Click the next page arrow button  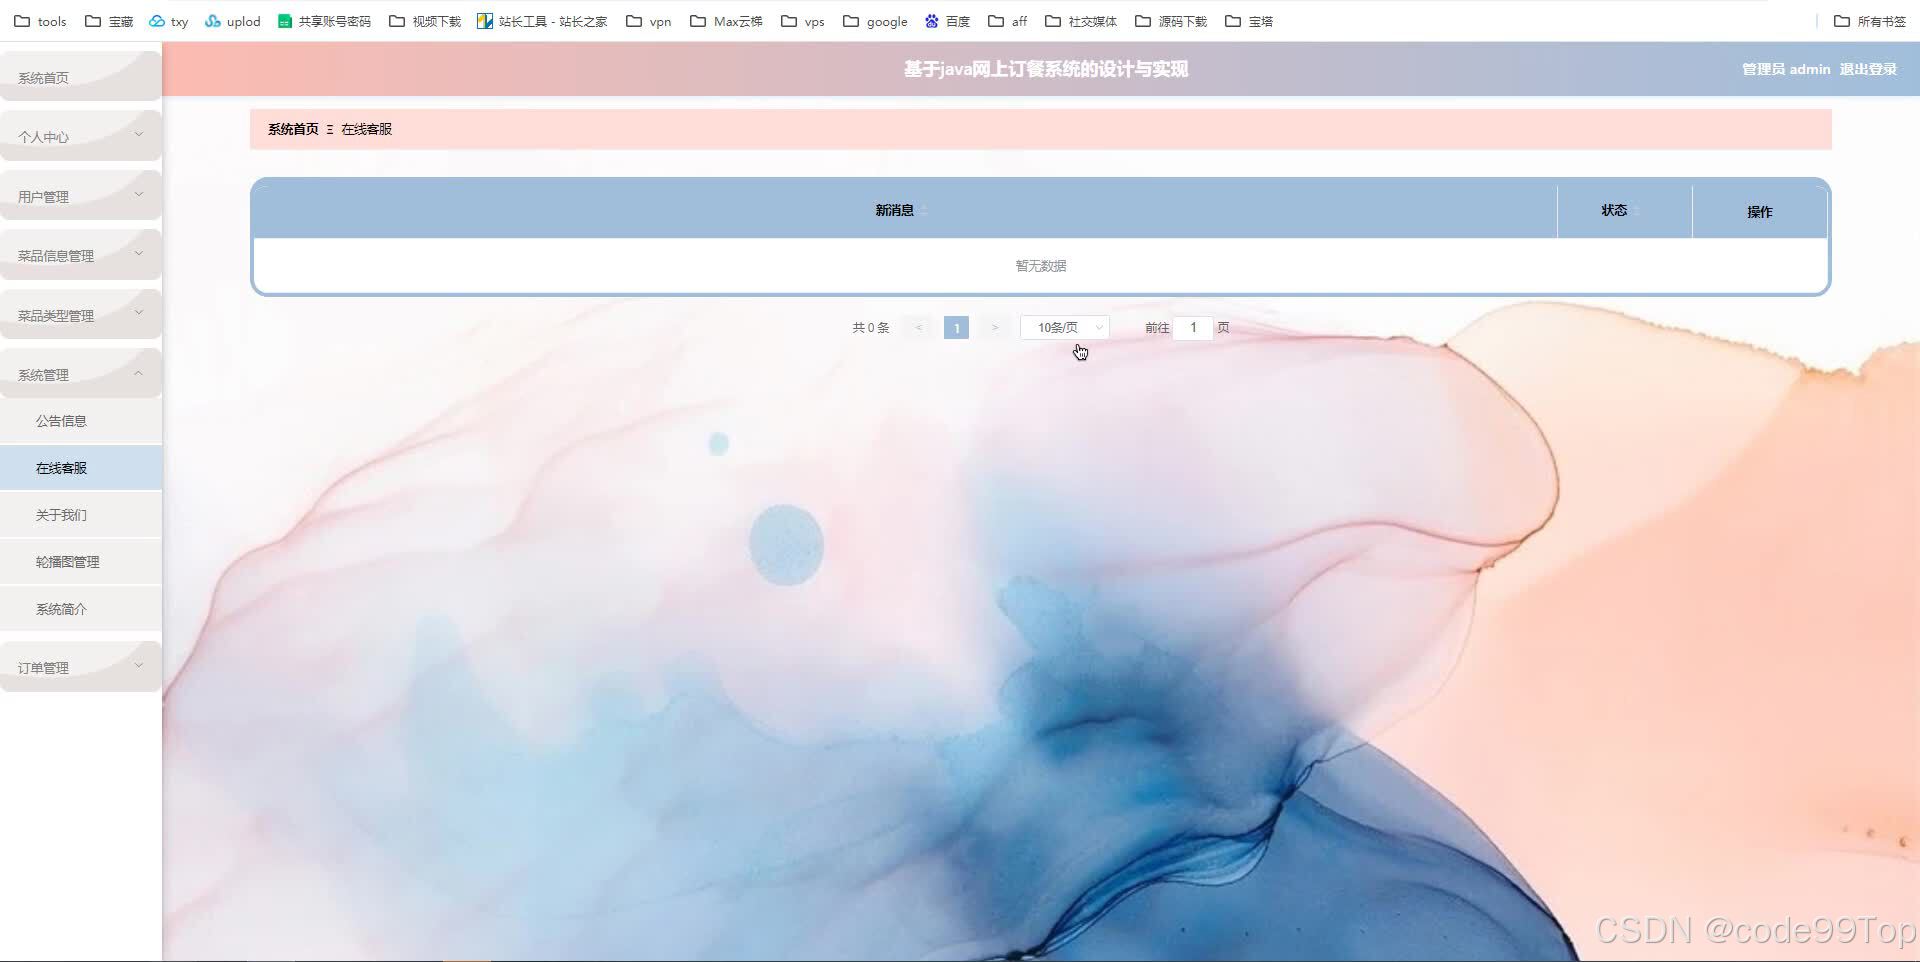coord(994,327)
